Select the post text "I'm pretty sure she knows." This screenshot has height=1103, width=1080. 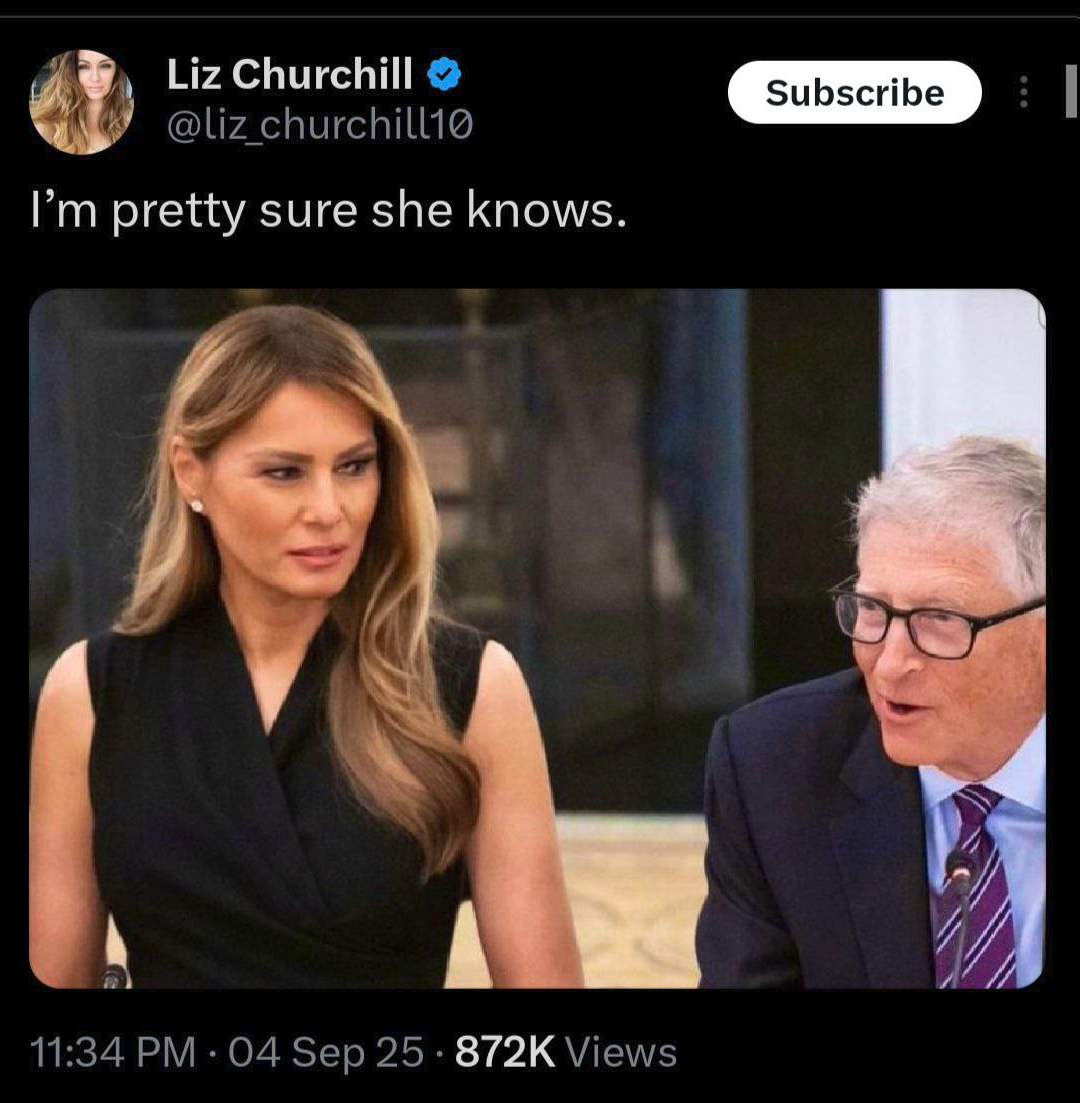328,211
